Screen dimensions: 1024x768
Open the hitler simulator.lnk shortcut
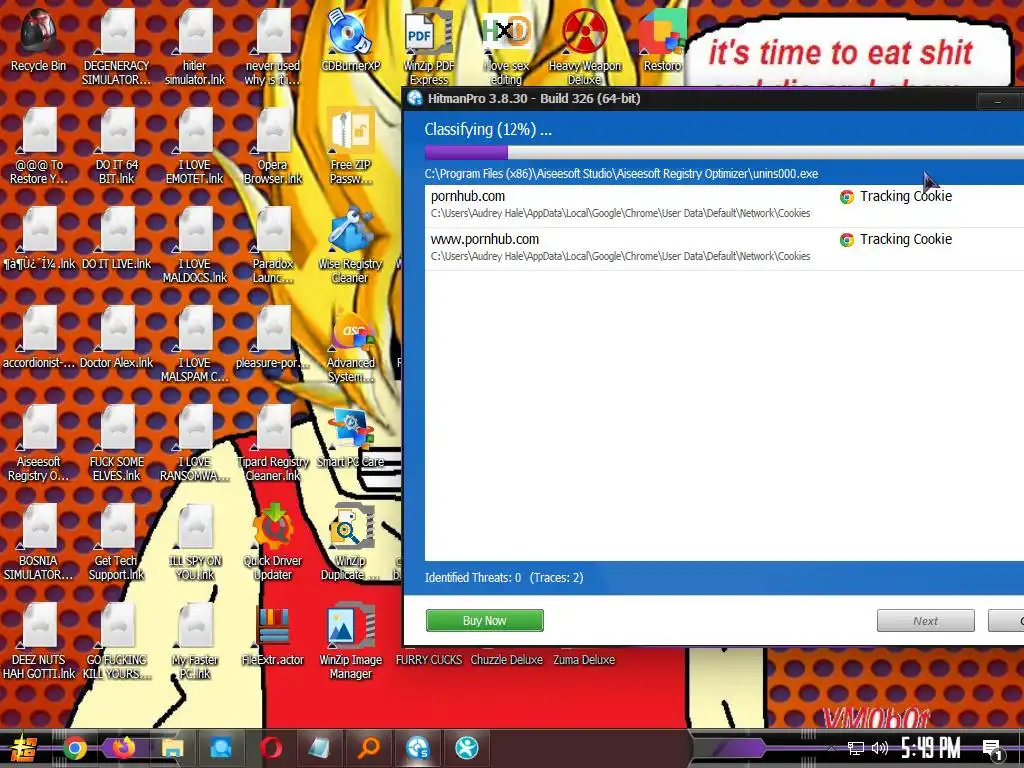click(x=195, y=47)
